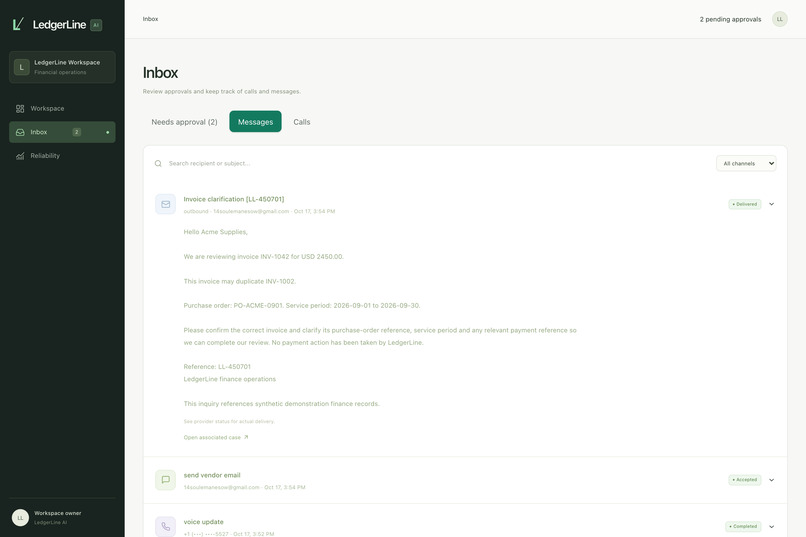Go to Inbox in the sidebar

(62, 132)
